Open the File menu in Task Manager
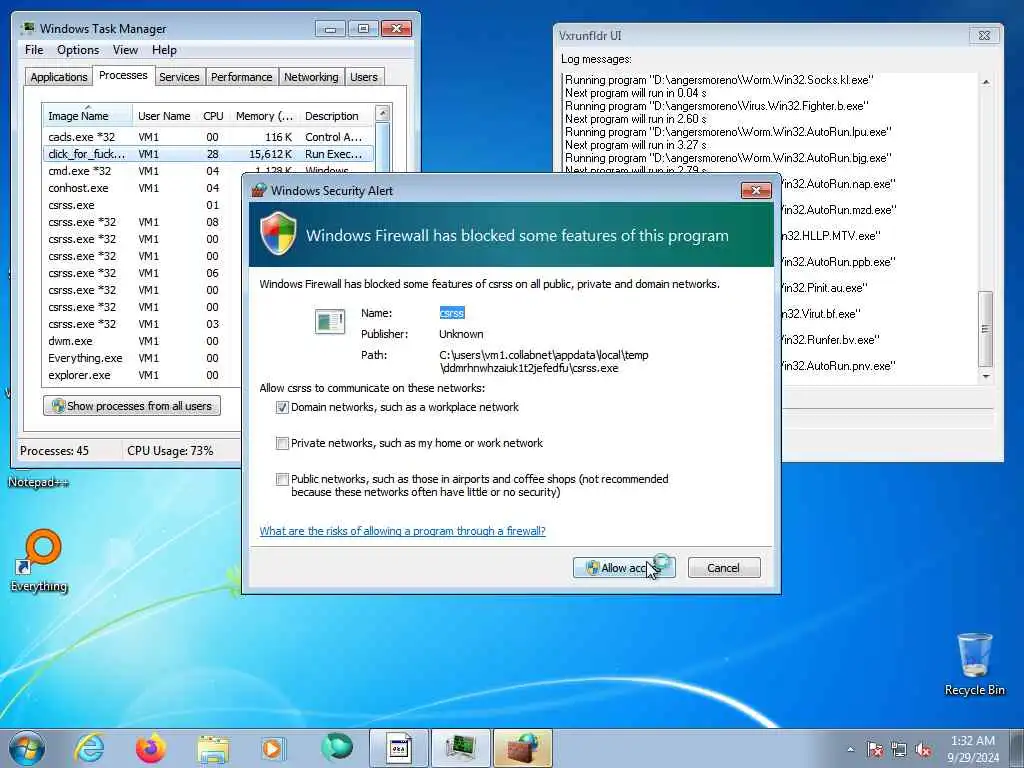This screenshot has width=1024, height=768. (x=34, y=50)
